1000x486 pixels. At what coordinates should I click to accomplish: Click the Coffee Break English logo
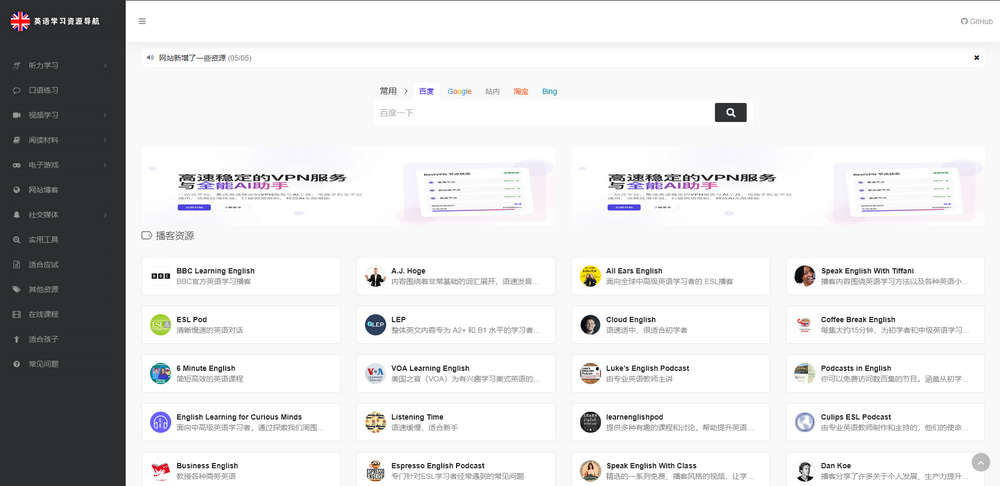point(805,325)
